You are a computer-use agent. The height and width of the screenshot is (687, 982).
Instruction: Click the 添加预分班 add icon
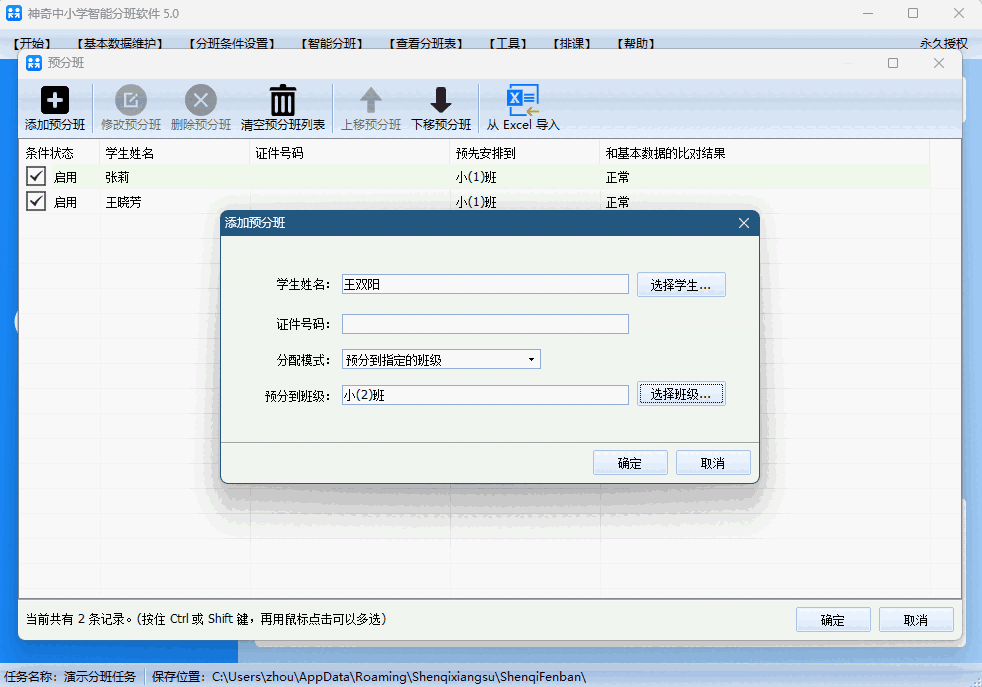[54, 99]
